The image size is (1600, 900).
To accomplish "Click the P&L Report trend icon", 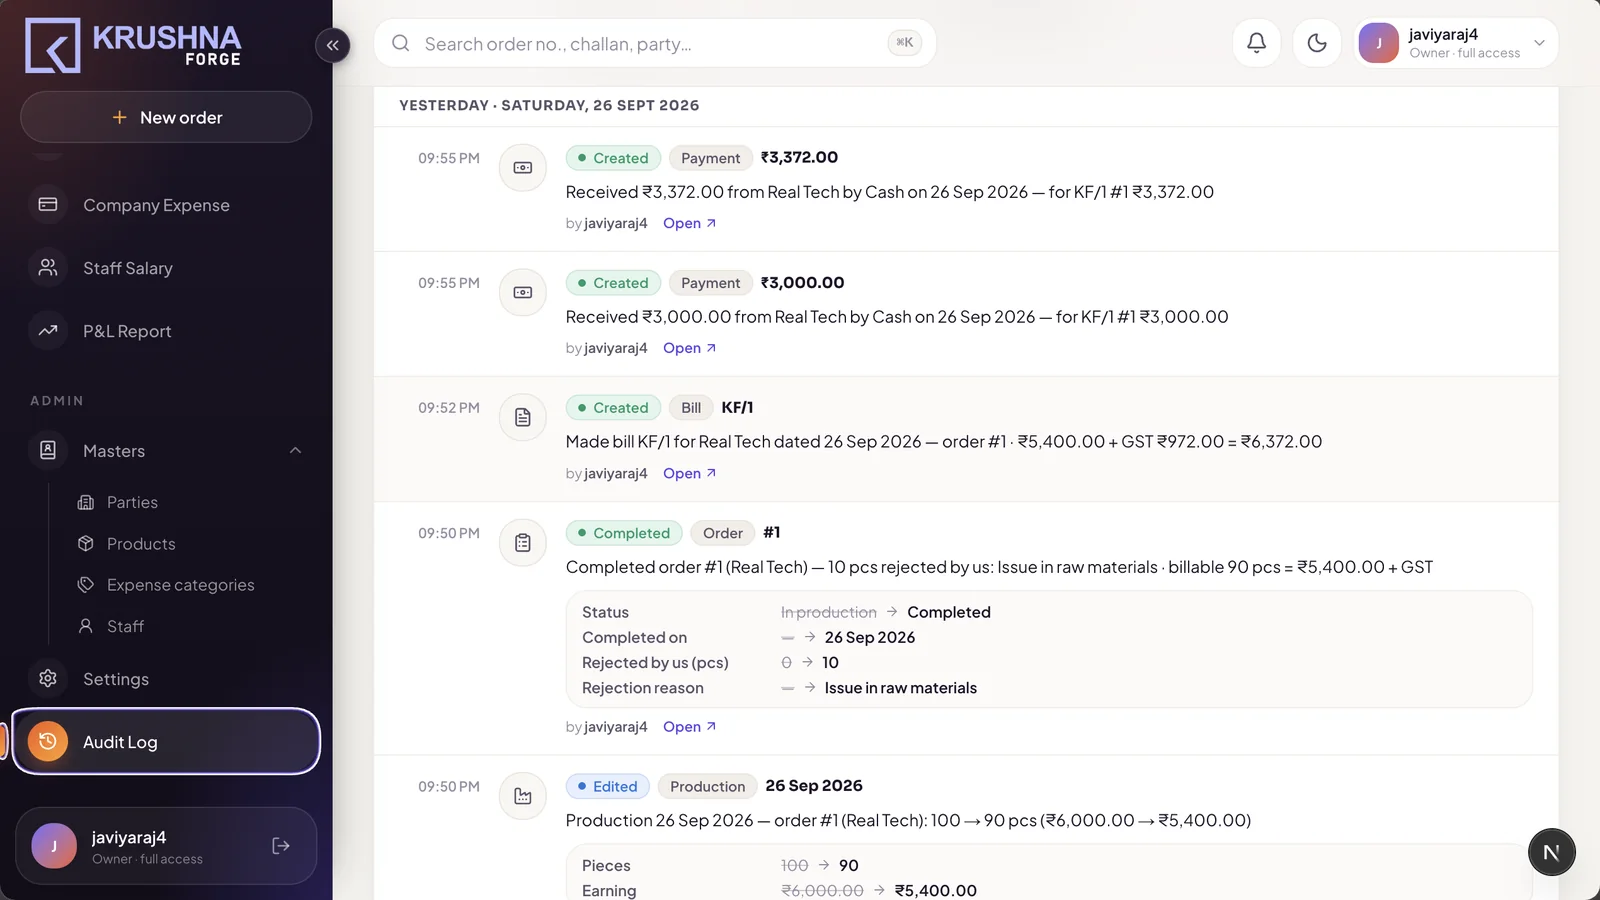I will coord(48,330).
